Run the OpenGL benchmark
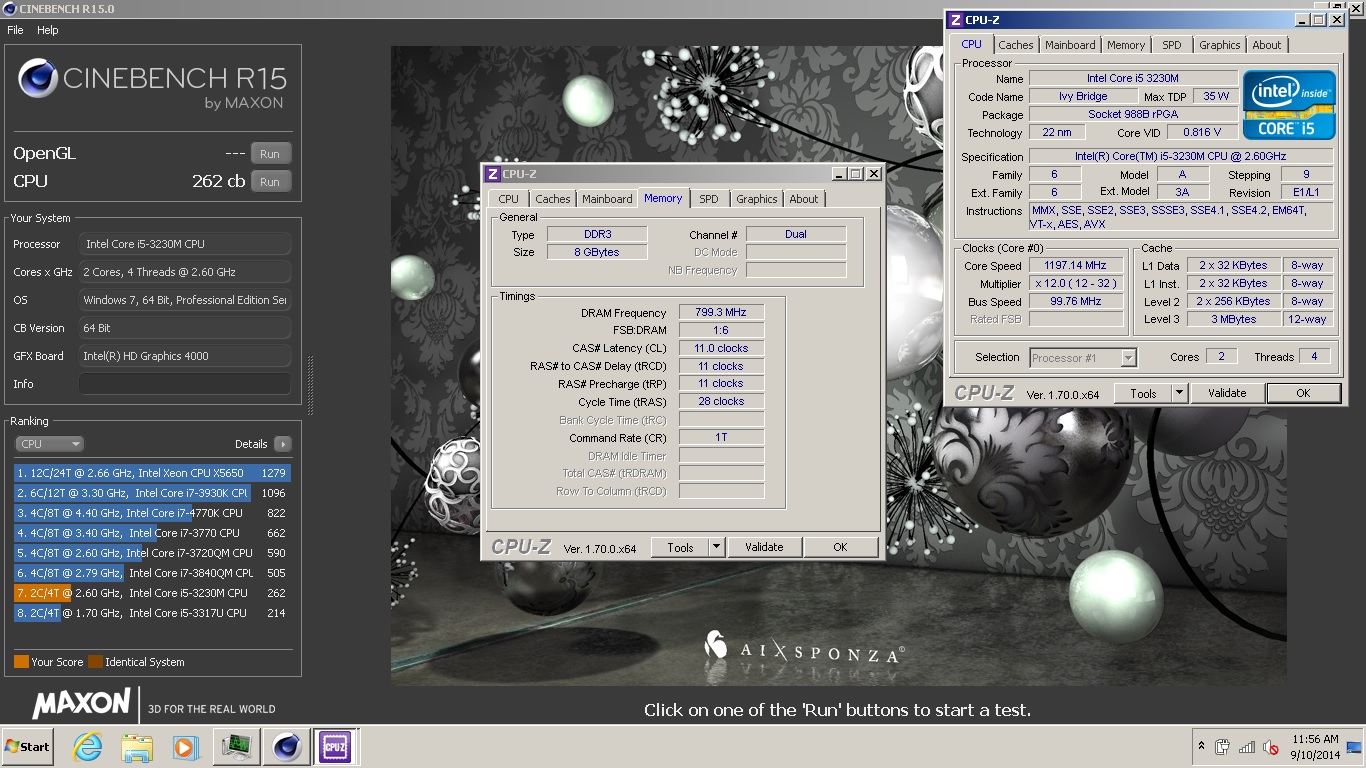 (x=270, y=154)
